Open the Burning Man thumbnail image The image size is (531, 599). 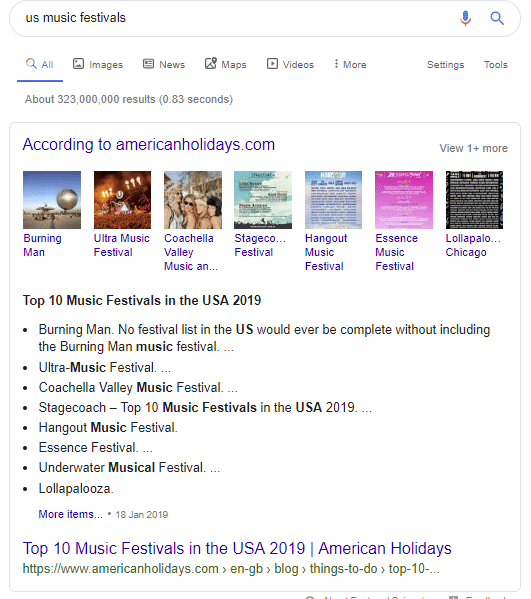52,200
